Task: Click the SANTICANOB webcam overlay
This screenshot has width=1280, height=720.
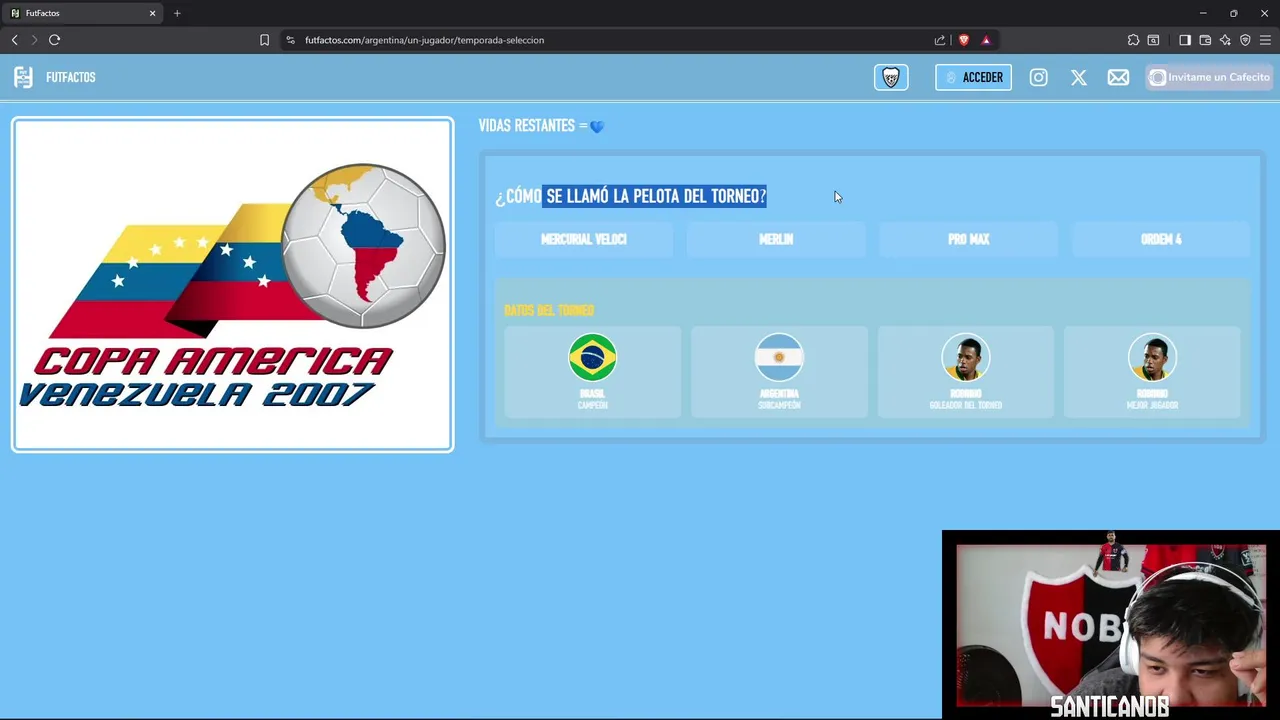Action: [x=1110, y=625]
